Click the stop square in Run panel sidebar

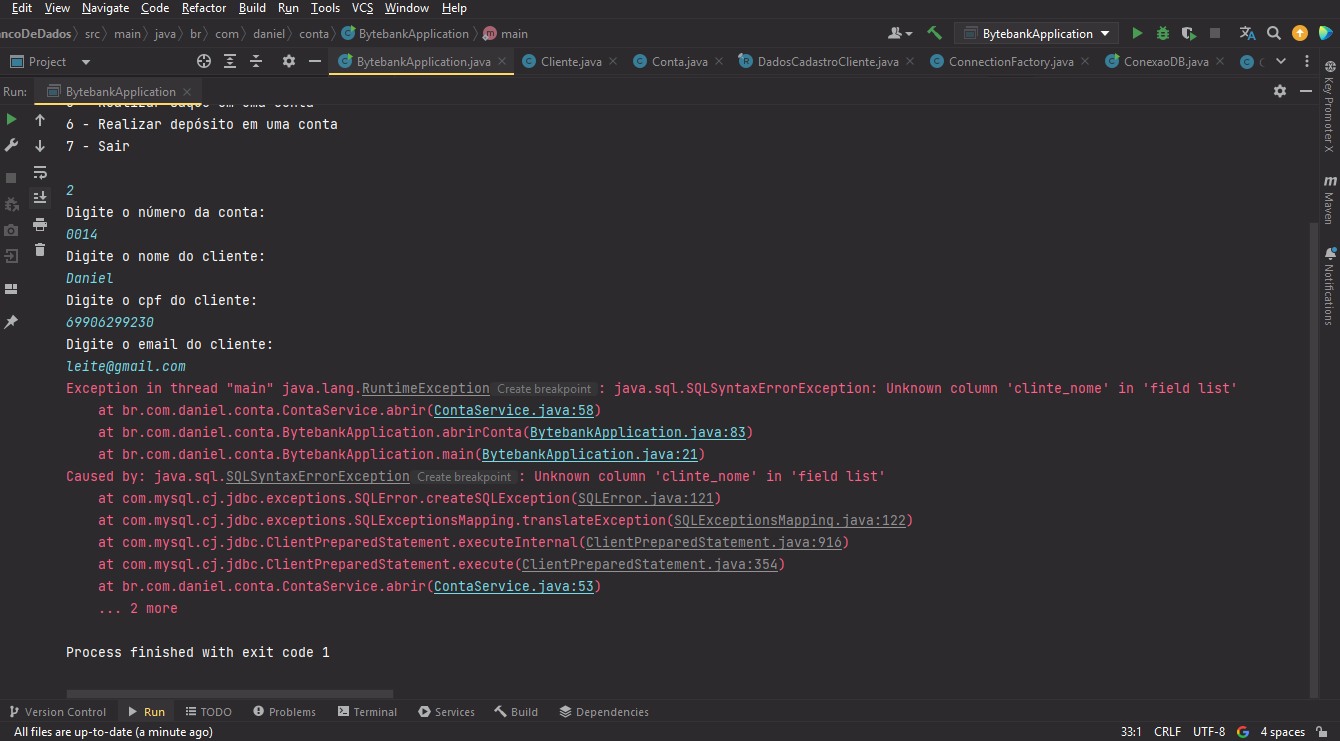coord(11,178)
